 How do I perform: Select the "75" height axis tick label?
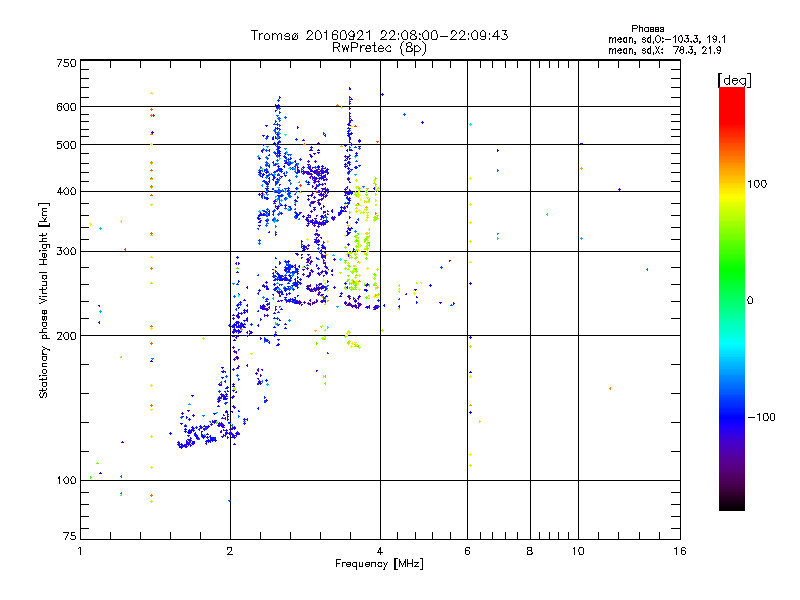pos(70,536)
